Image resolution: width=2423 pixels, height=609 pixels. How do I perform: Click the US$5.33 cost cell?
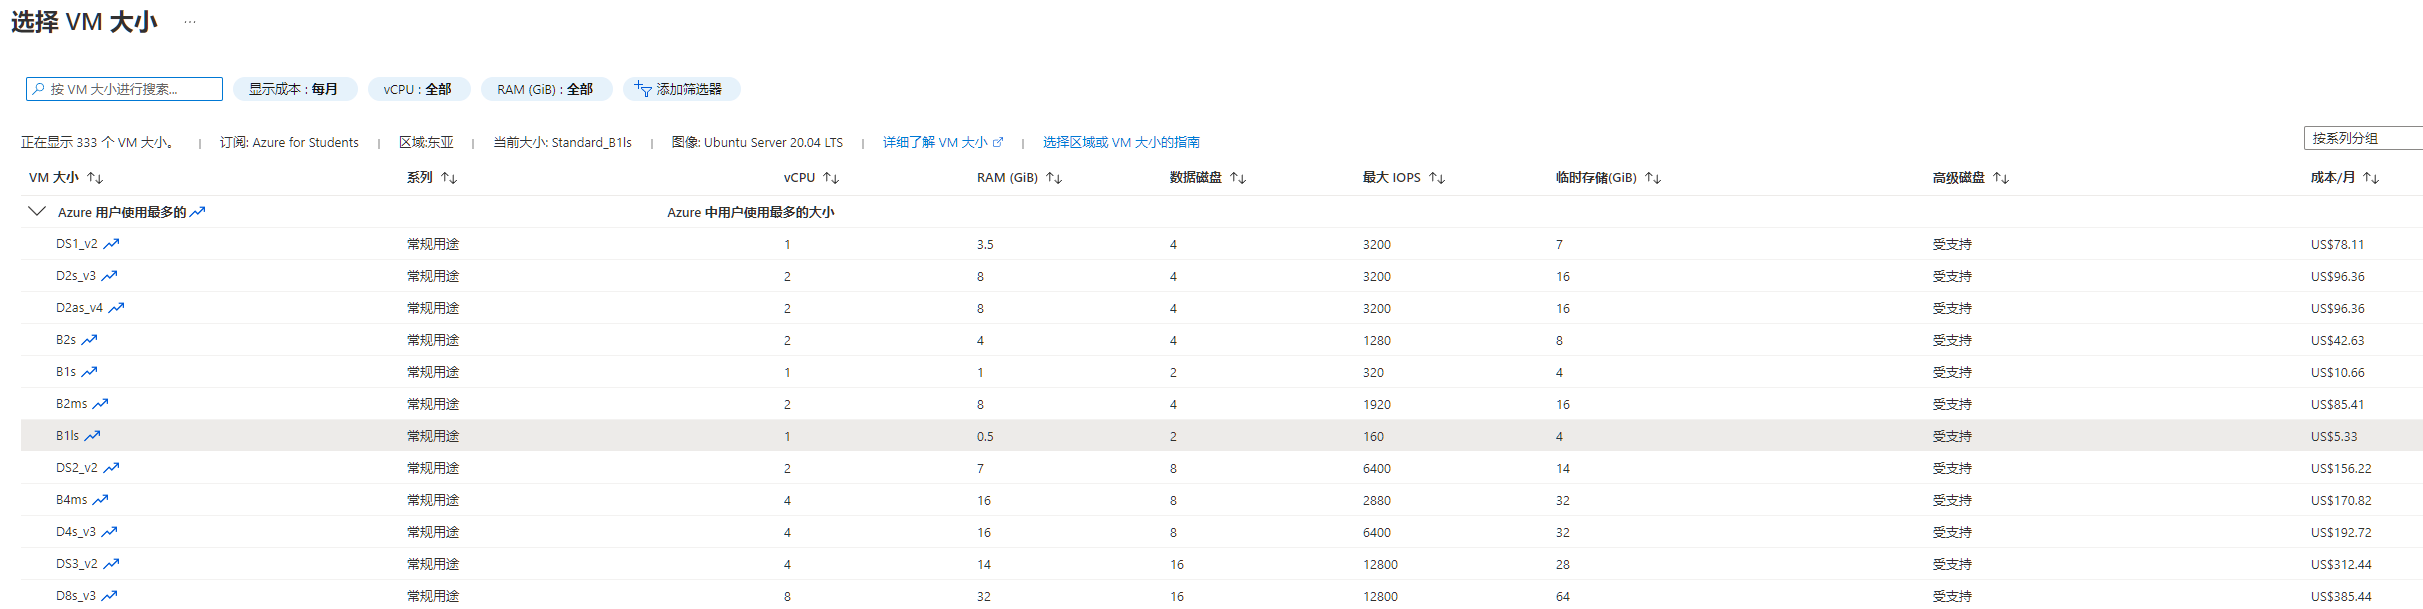pyautogui.click(x=2334, y=437)
